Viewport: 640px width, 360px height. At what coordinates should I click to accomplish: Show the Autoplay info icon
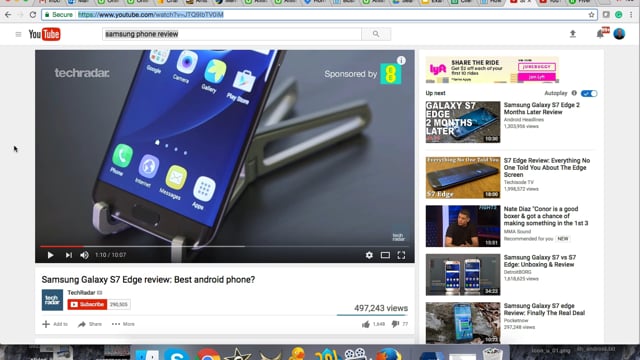(574, 93)
